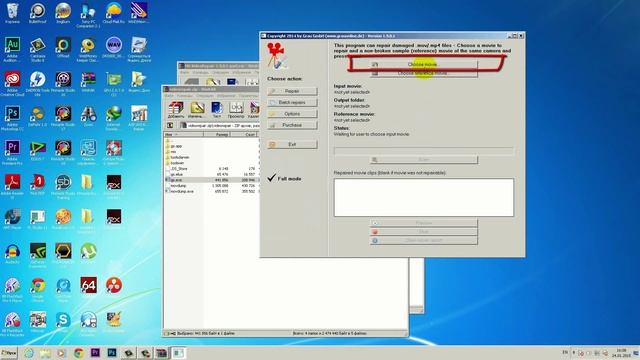Select the toolswin folder in WinRAR
Screen dimensions: 640x360
(177, 163)
